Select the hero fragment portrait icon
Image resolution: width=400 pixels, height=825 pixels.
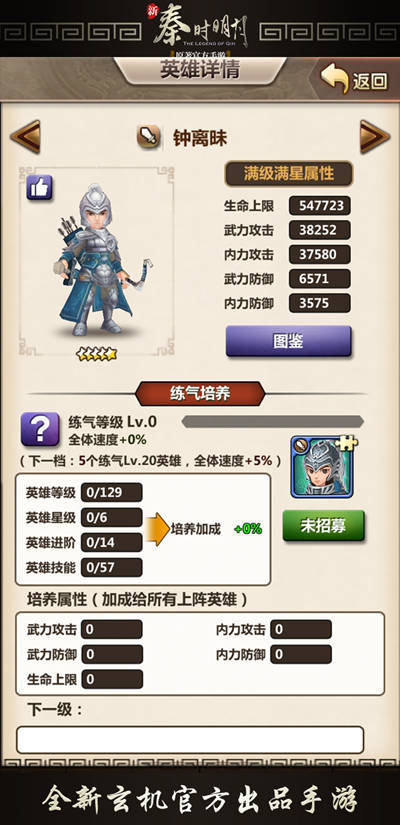coord(323,467)
